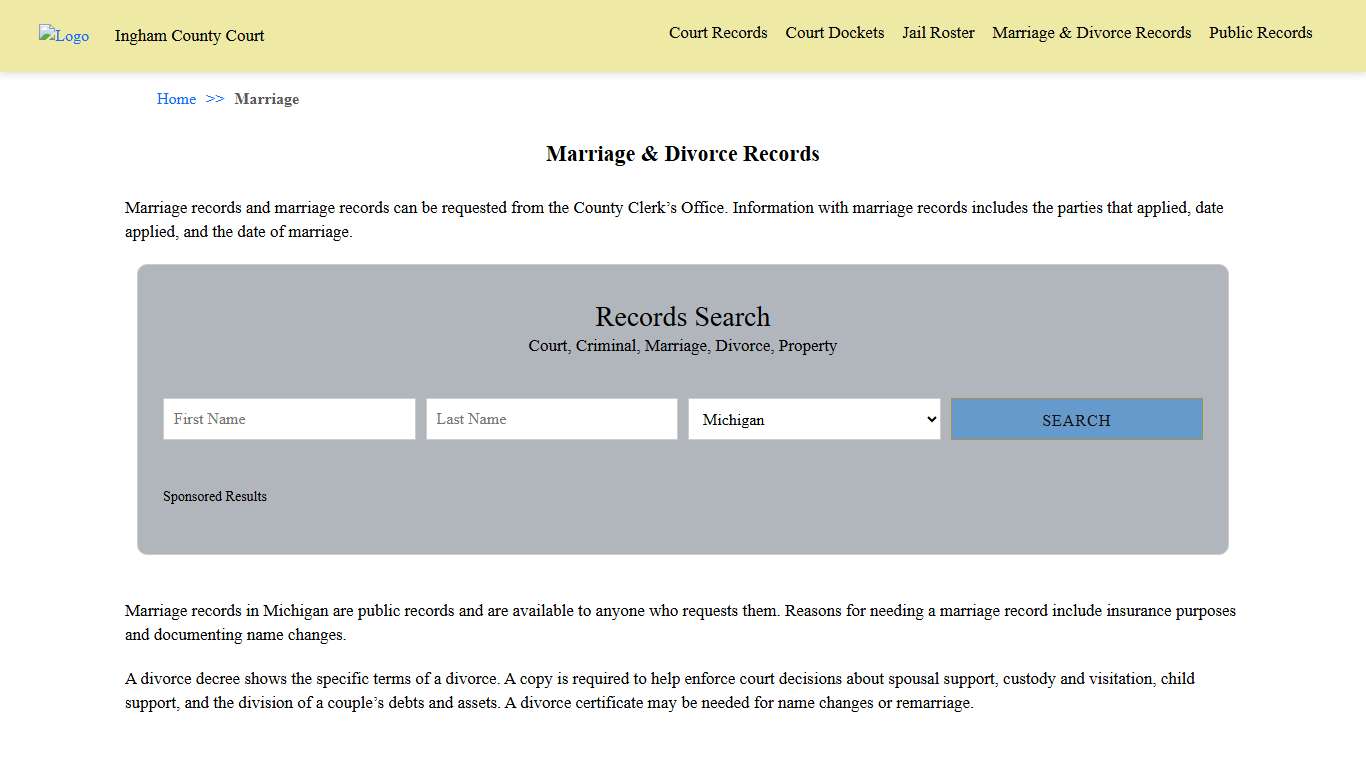View the Jail Roster
Screen dimensions: 1366x768
pos(938,33)
